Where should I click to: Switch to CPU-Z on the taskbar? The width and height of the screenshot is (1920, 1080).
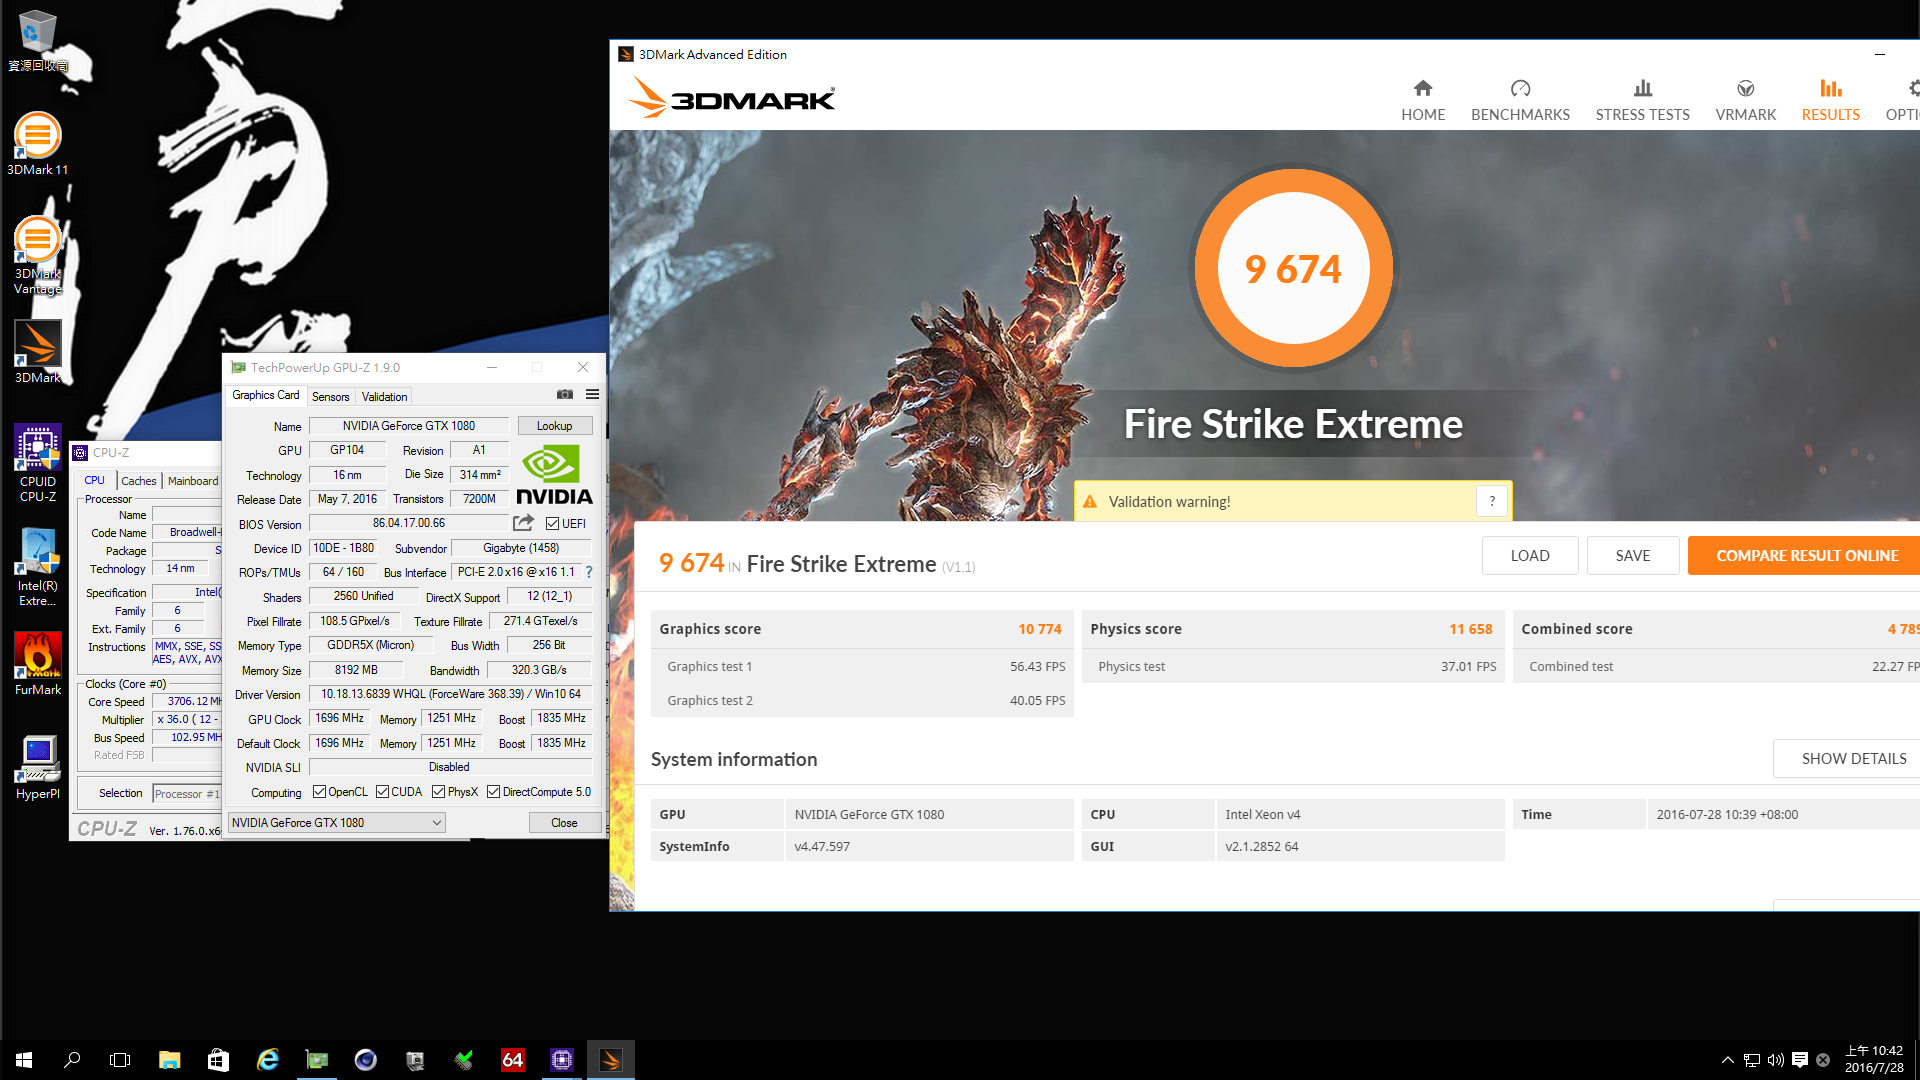click(x=561, y=1060)
